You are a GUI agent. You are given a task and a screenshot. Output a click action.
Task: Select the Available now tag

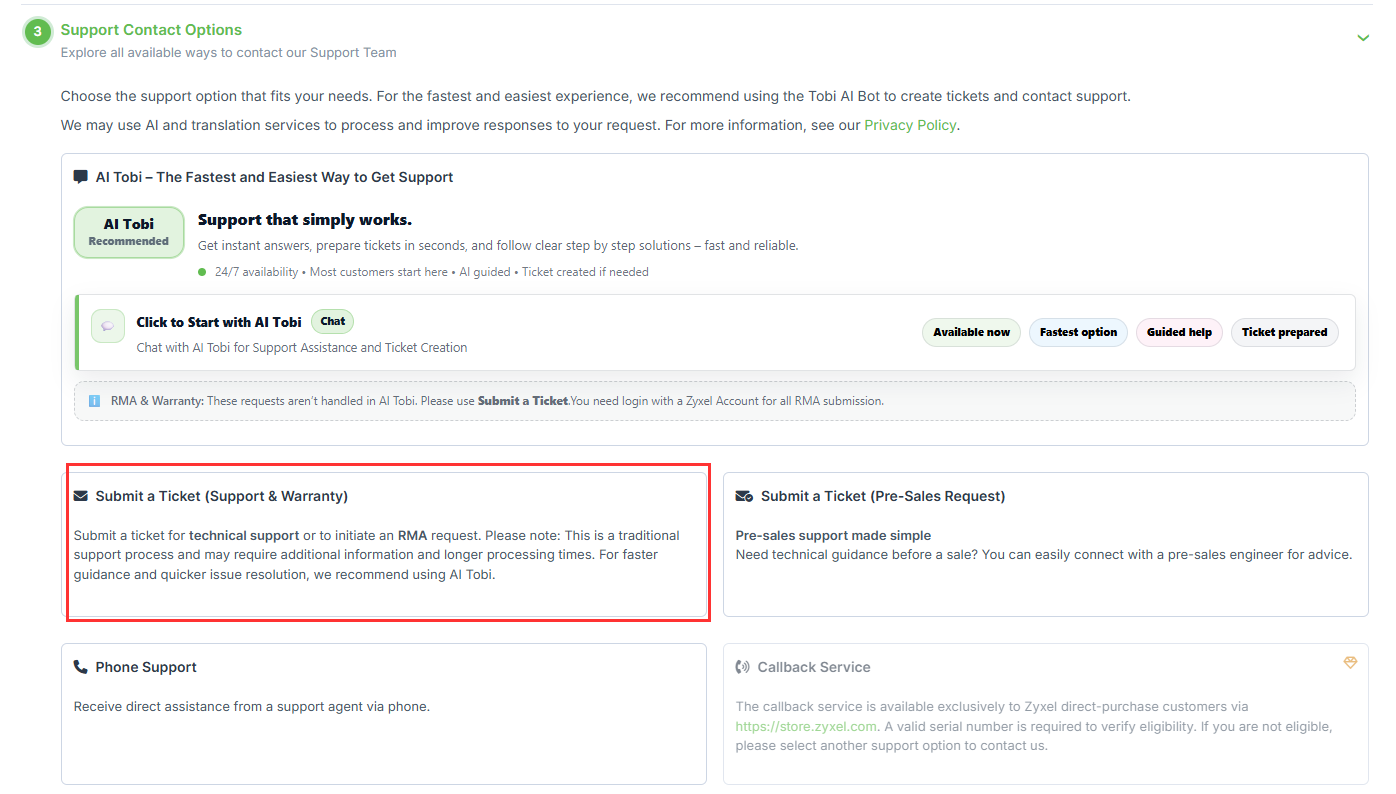[x=971, y=332]
